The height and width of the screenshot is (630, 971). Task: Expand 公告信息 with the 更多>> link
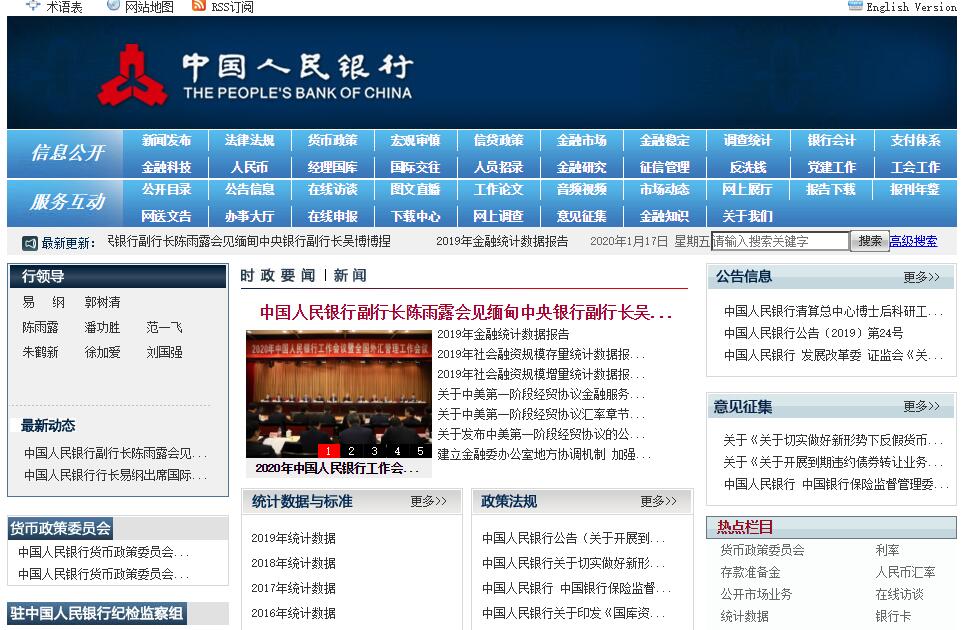921,277
